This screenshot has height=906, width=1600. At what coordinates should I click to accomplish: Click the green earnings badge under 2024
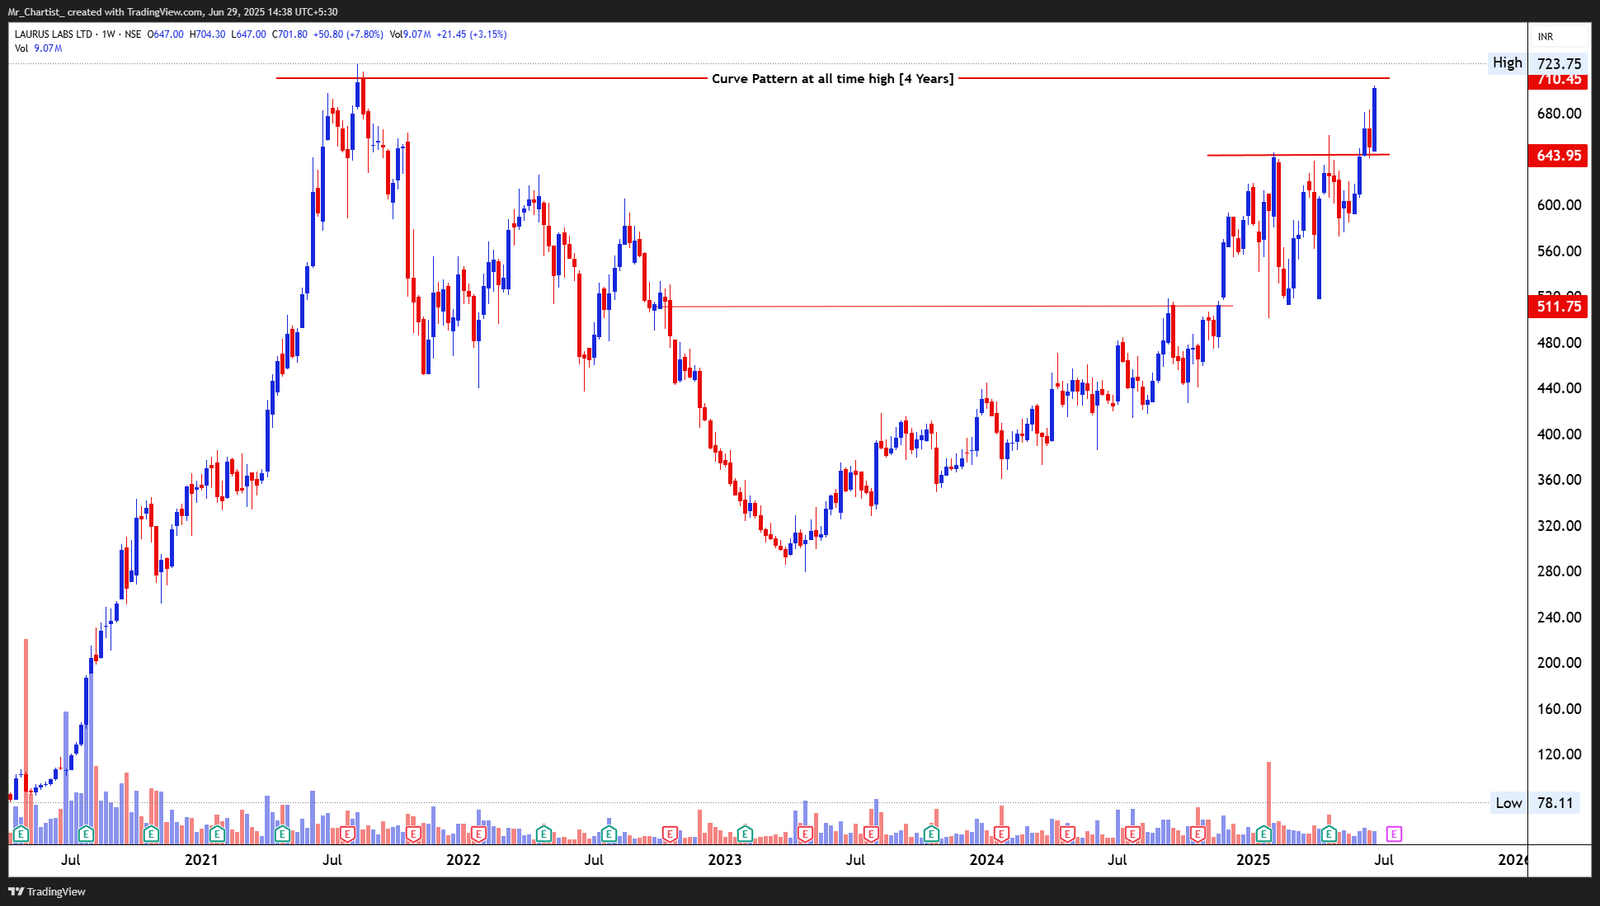point(933,832)
